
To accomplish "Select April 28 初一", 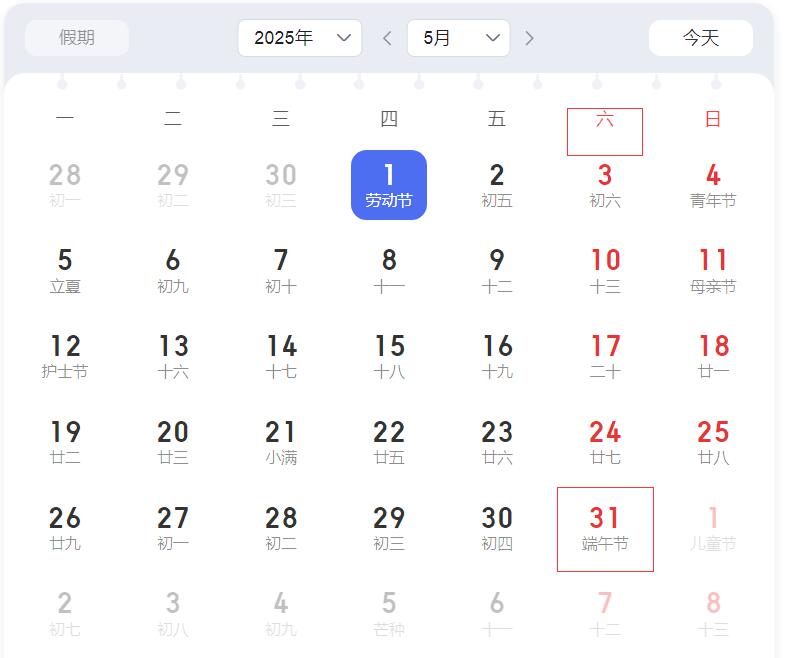I will click(65, 185).
